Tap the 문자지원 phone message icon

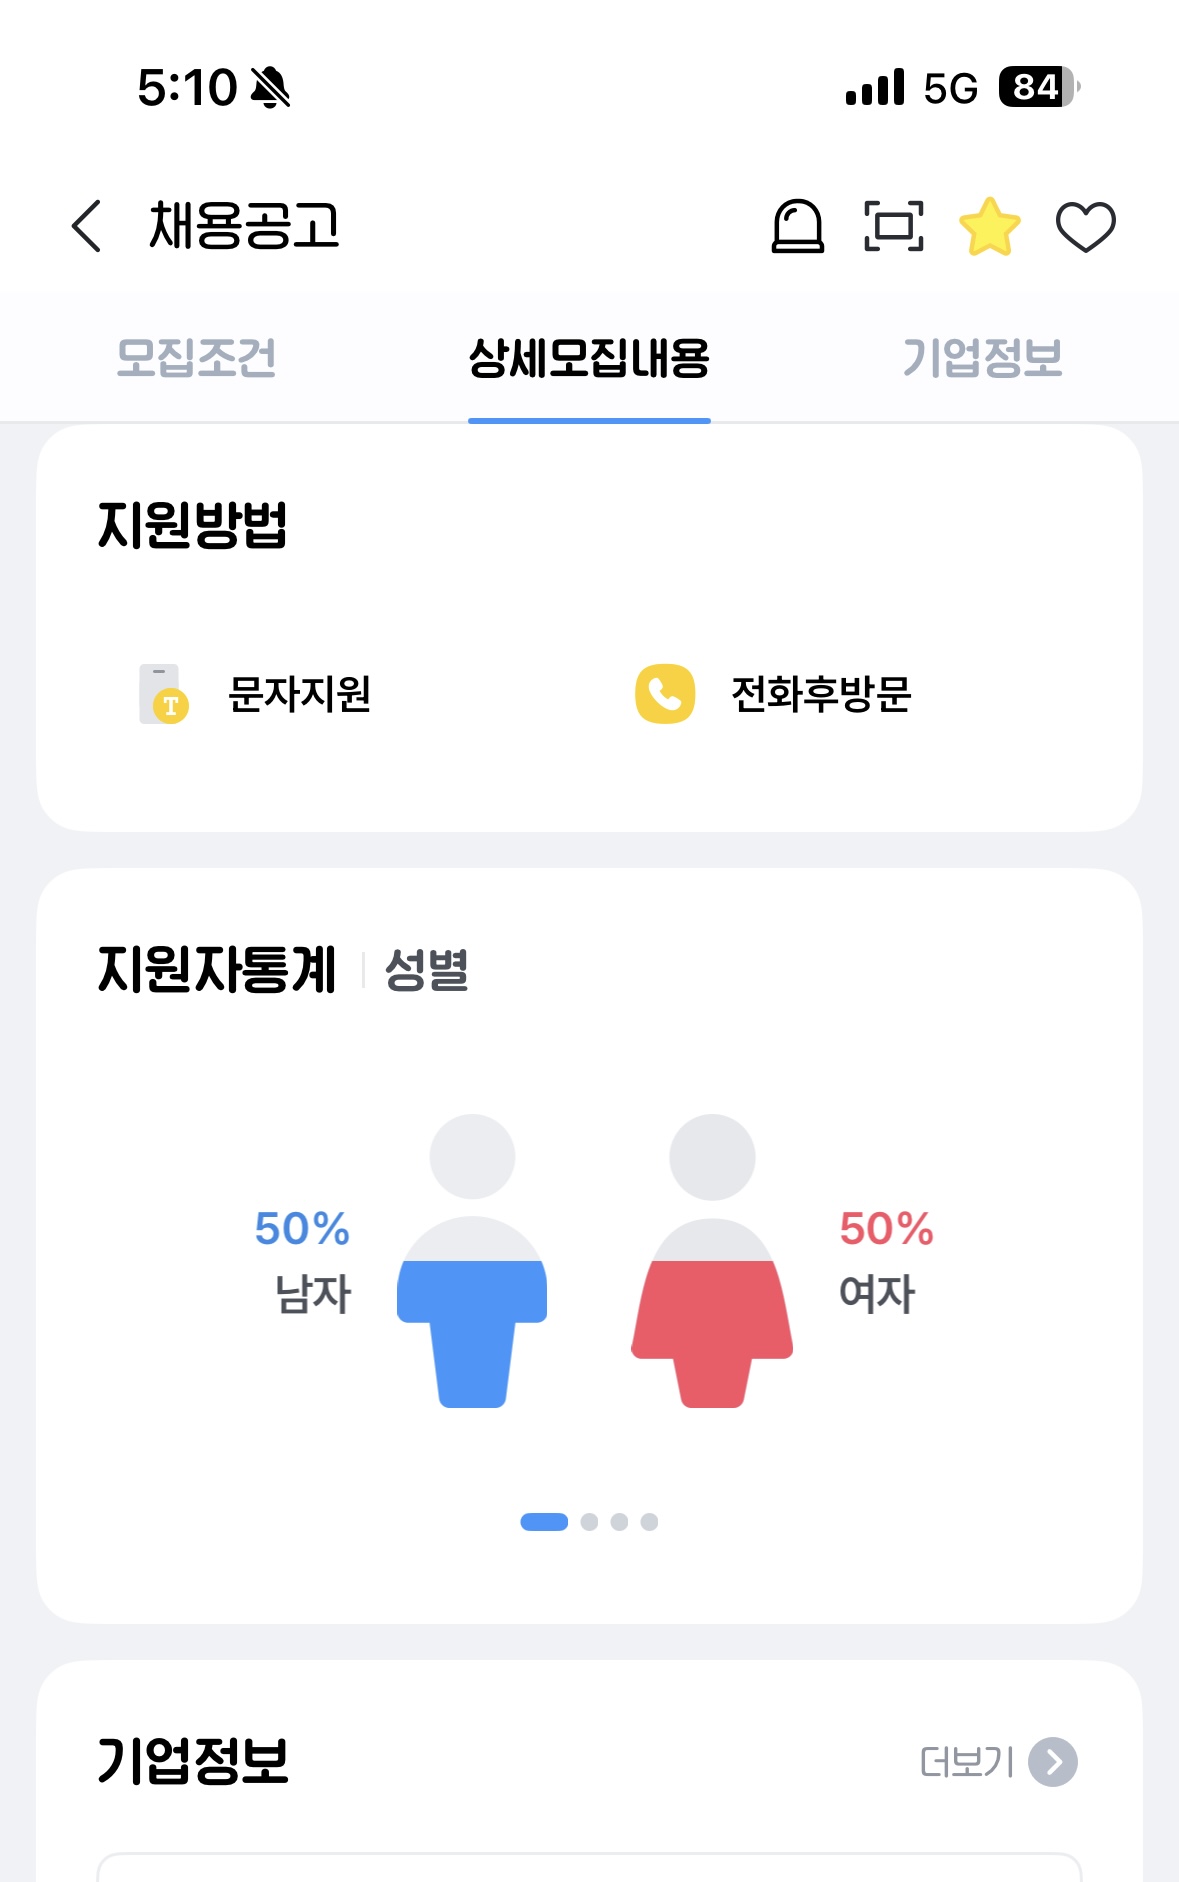164,694
